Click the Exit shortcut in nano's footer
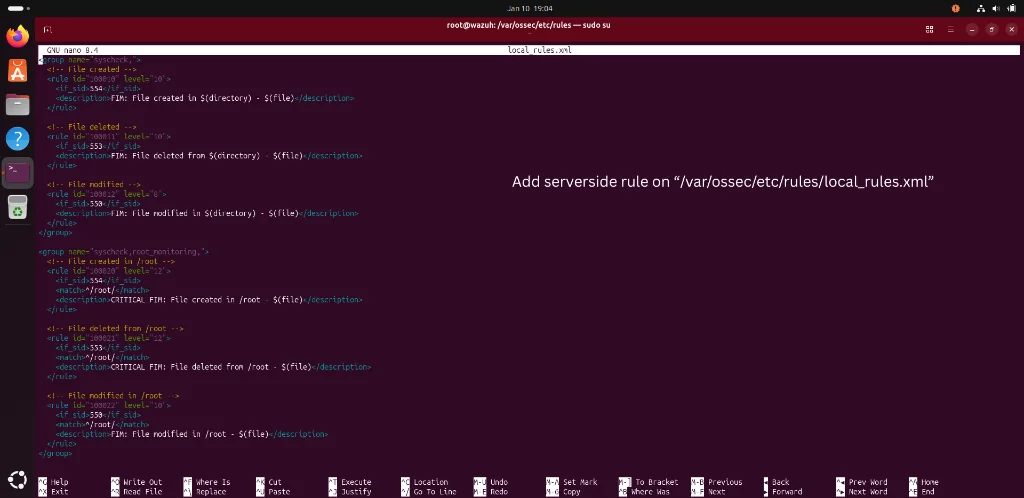The image size is (1024, 498). (x=59, y=492)
